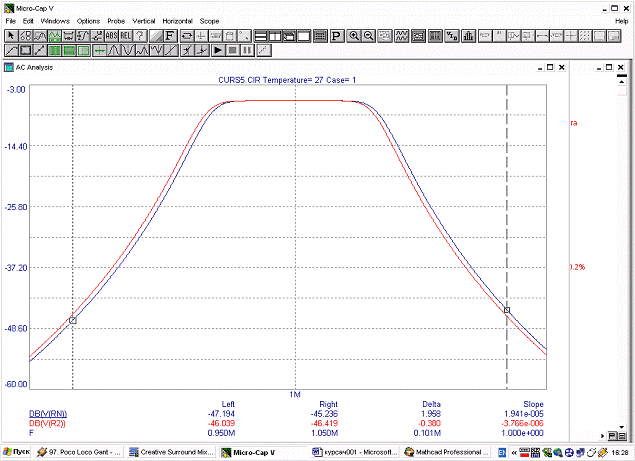Toggle the middle green grid button
The width and height of the screenshot is (635, 461).
click(x=69, y=49)
